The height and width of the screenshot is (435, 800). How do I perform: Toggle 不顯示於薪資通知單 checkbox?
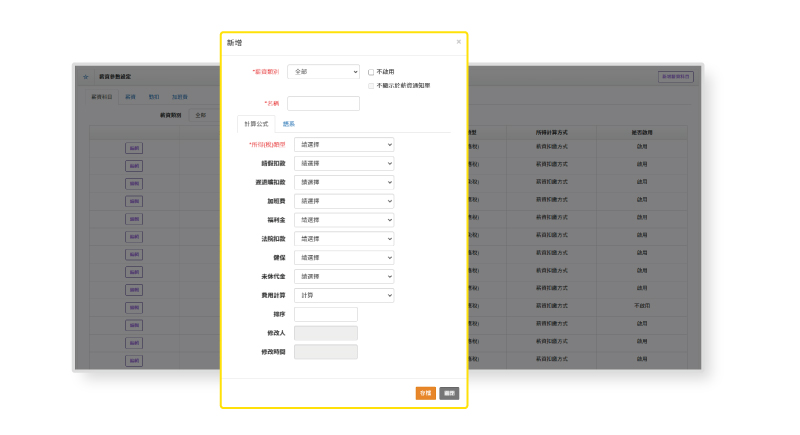point(371,86)
